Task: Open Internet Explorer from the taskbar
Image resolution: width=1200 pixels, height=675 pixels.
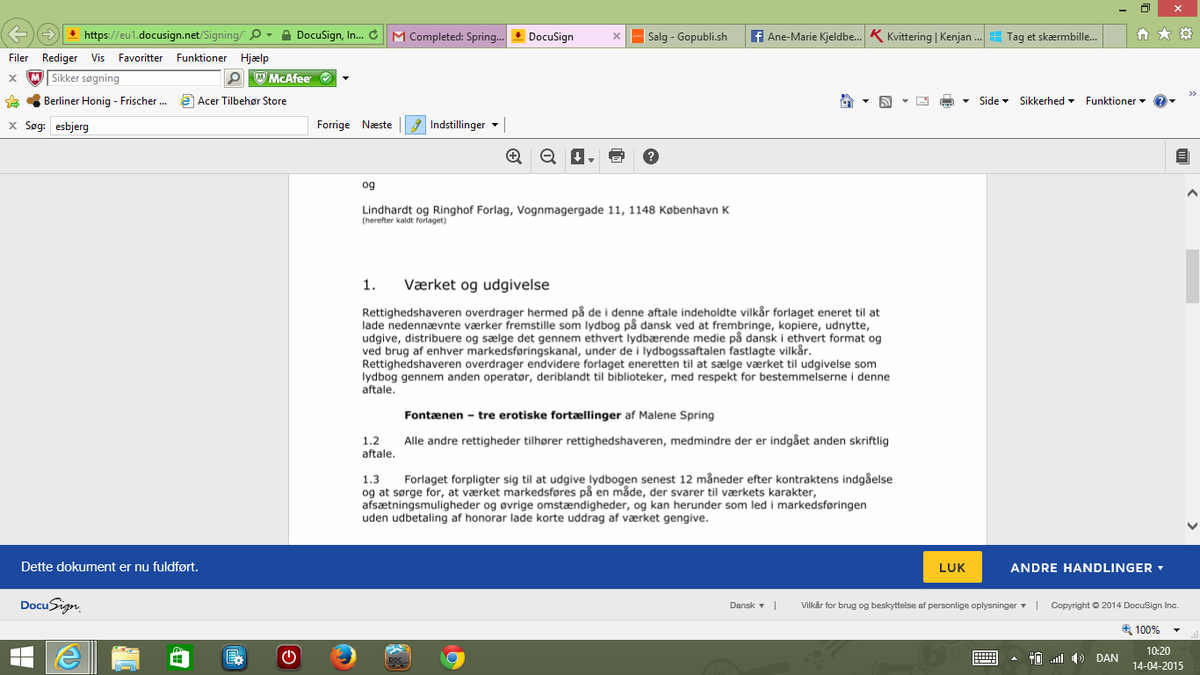Action: 70,657
